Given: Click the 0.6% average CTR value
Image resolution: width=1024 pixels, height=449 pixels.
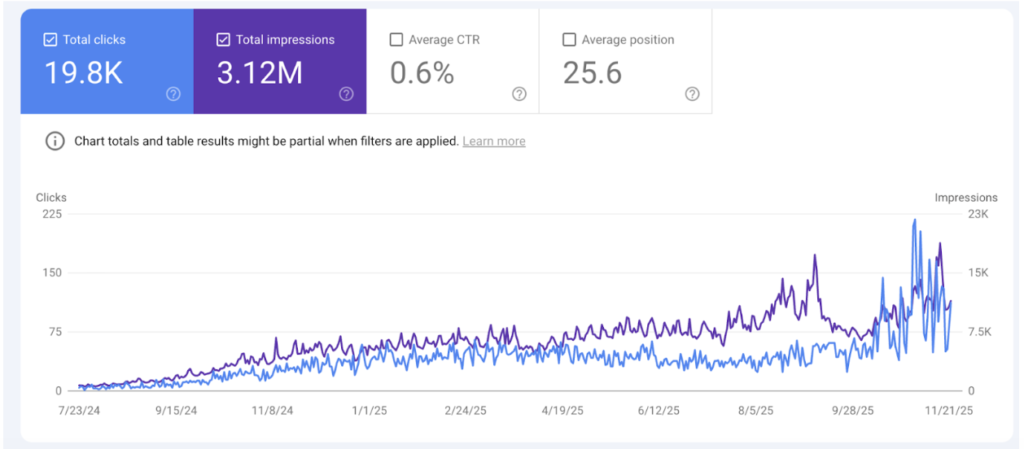Looking at the screenshot, I should point(421,73).
